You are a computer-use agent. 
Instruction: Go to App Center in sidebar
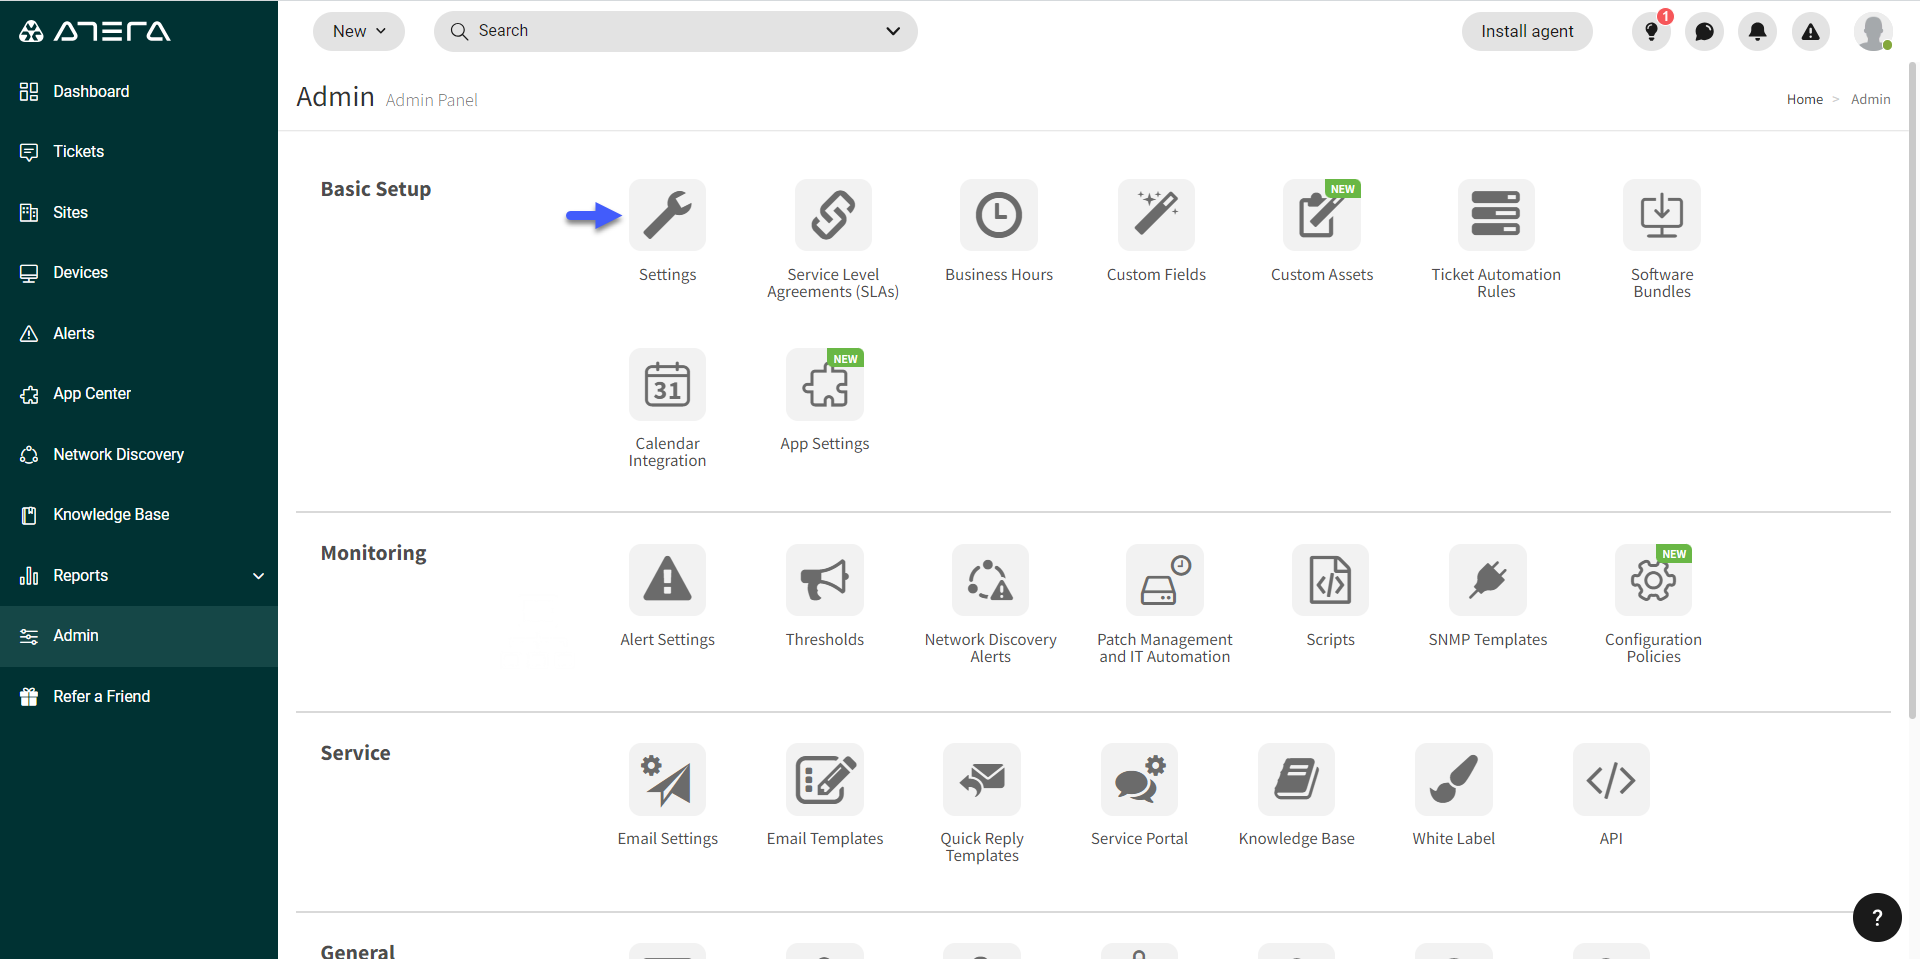coord(139,394)
